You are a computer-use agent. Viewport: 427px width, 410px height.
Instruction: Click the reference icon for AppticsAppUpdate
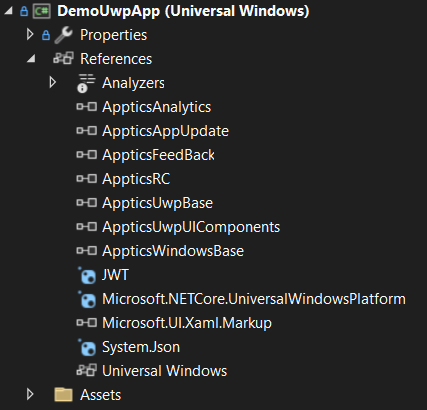(87, 131)
